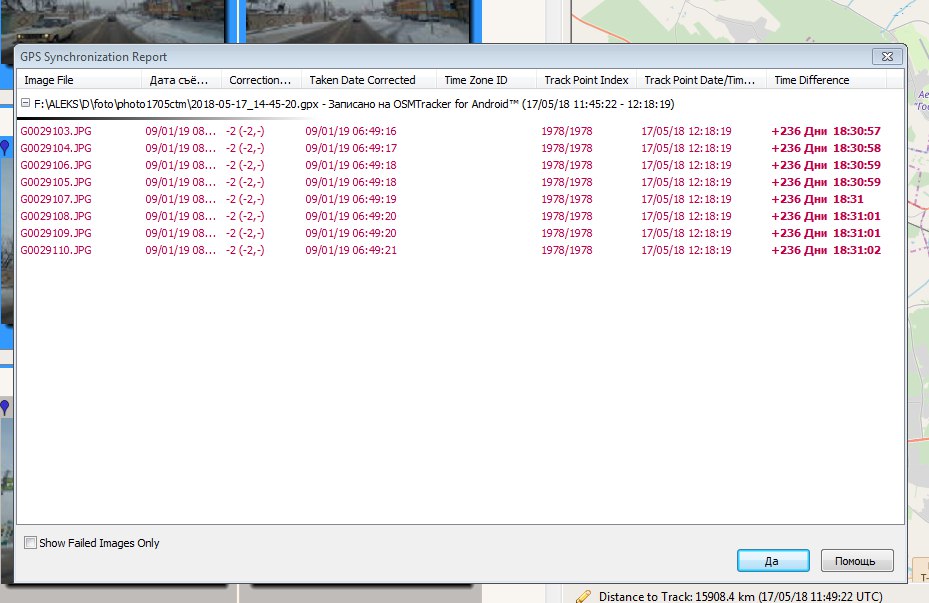This screenshot has width=929, height=603.
Task: Click corrected date 09/01/19 06:49:16
Action: click(351, 131)
